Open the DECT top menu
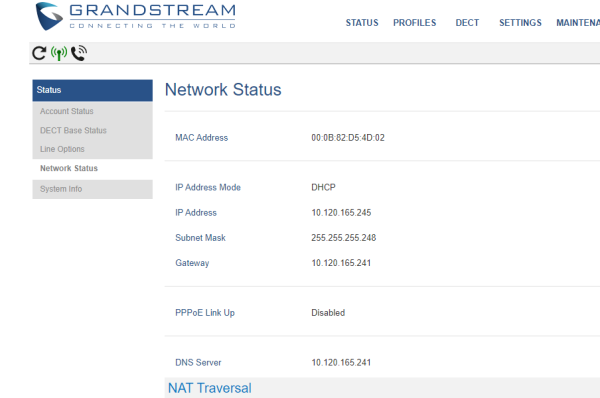The width and height of the screenshot is (600, 398). click(467, 23)
